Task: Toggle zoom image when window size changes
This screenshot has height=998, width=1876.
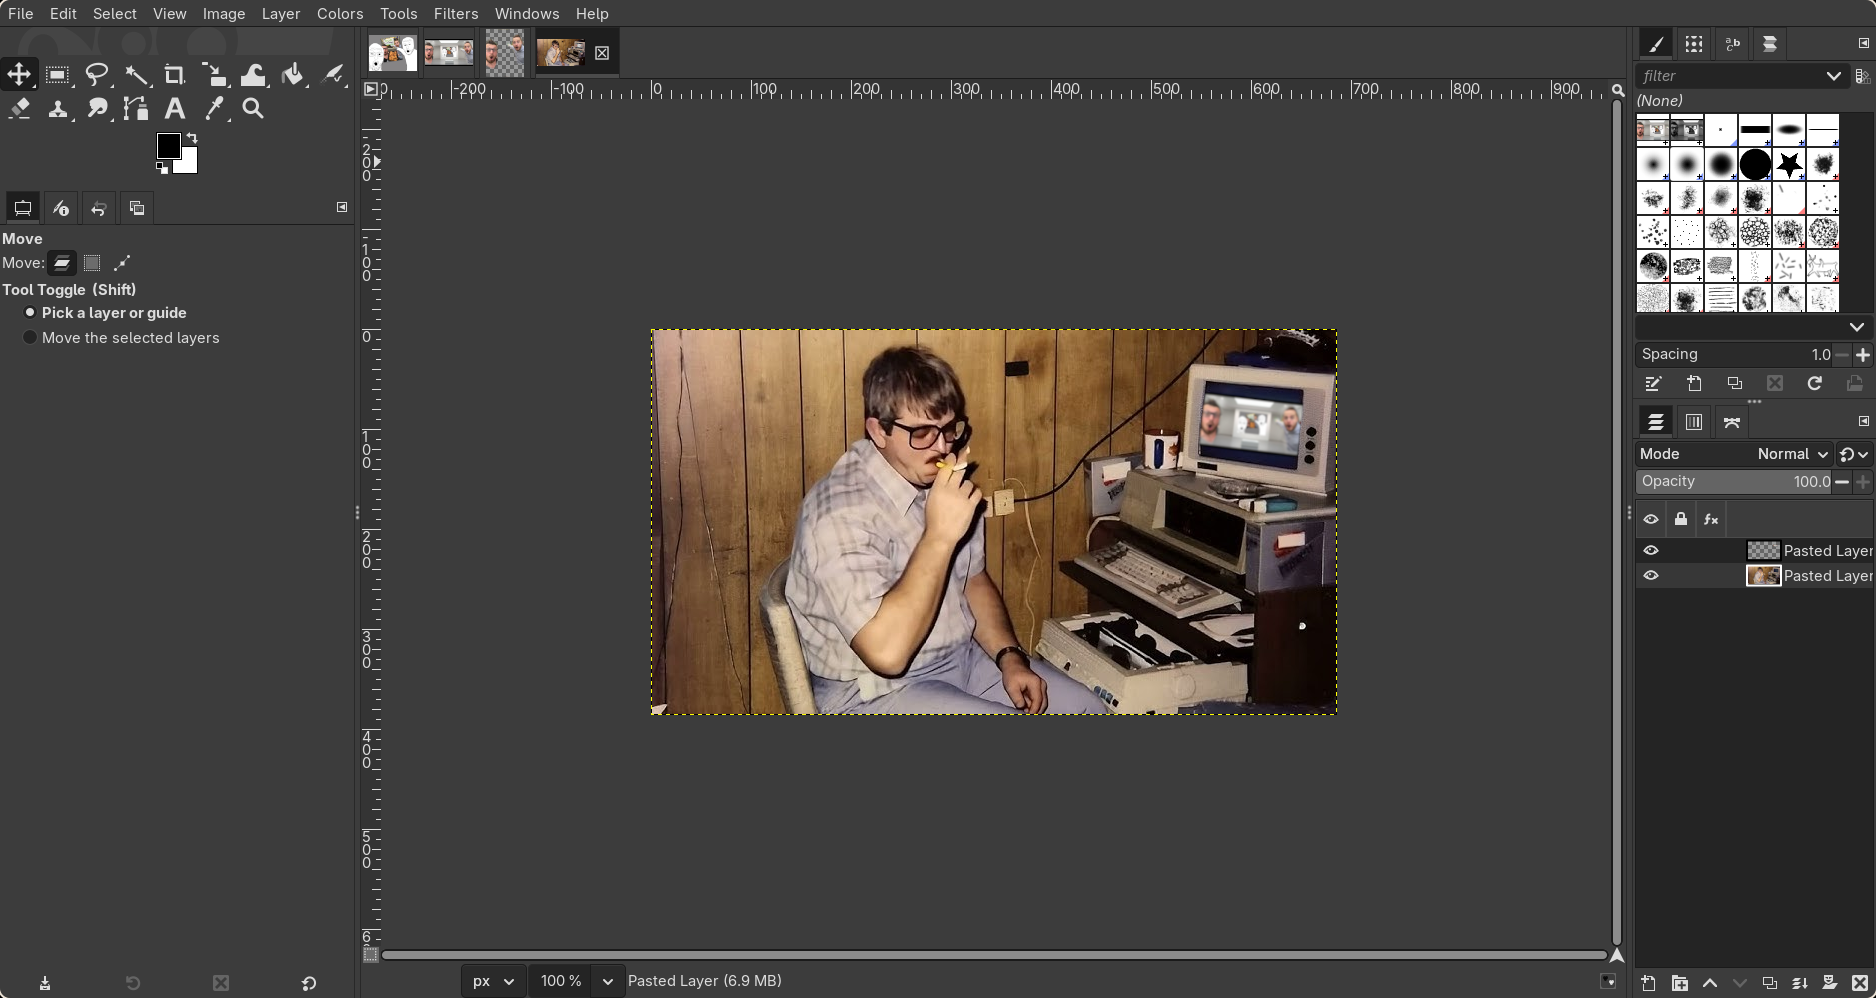Action: pyautogui.click(x=1617, y=90)
